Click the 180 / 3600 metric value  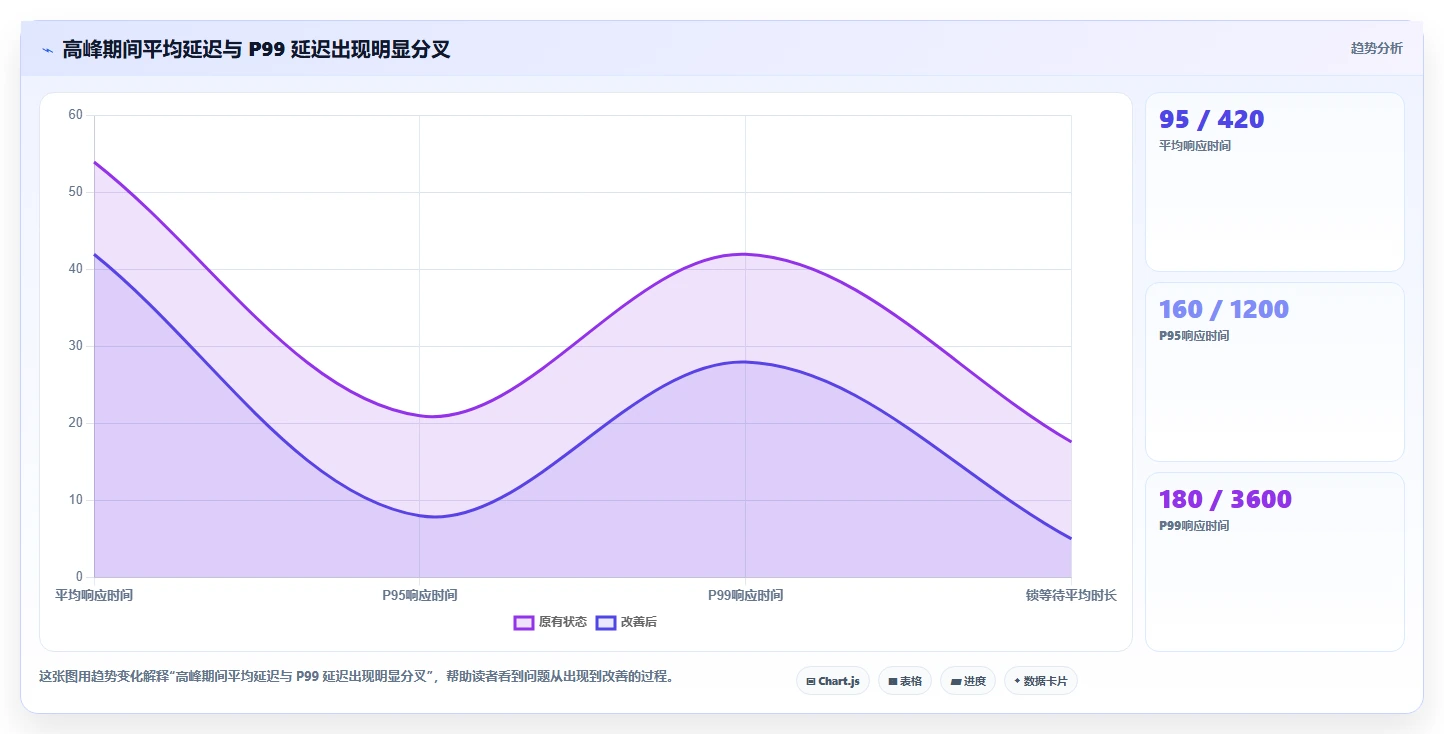tap(1225, 499)
